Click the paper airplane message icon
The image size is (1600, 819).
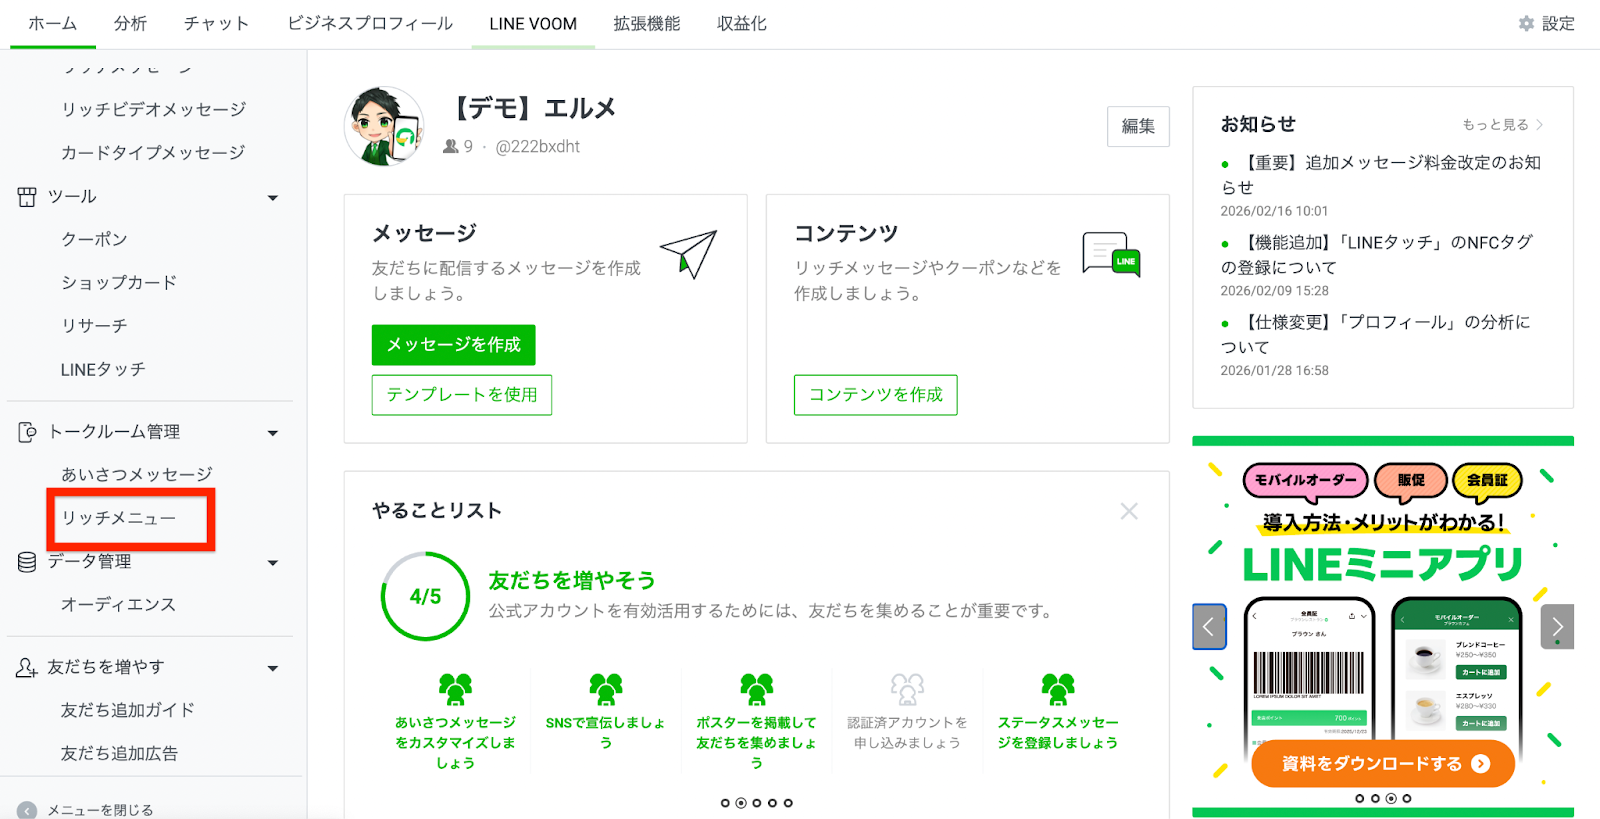688,254
